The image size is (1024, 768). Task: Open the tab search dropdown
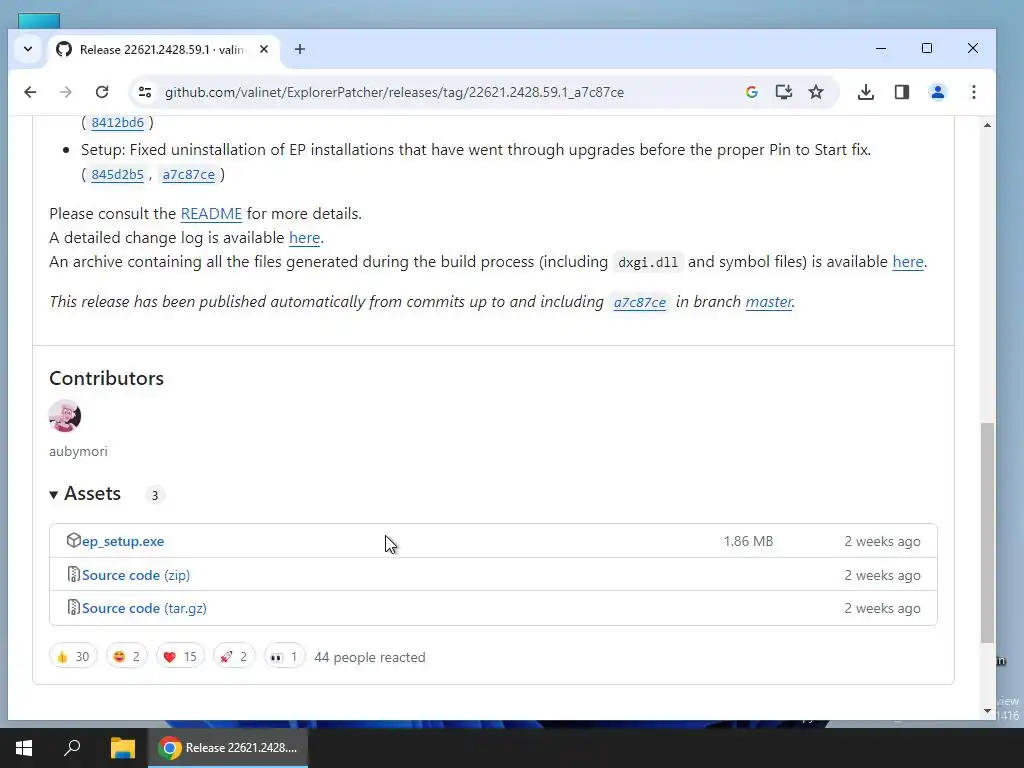click(x=28, y=50)
